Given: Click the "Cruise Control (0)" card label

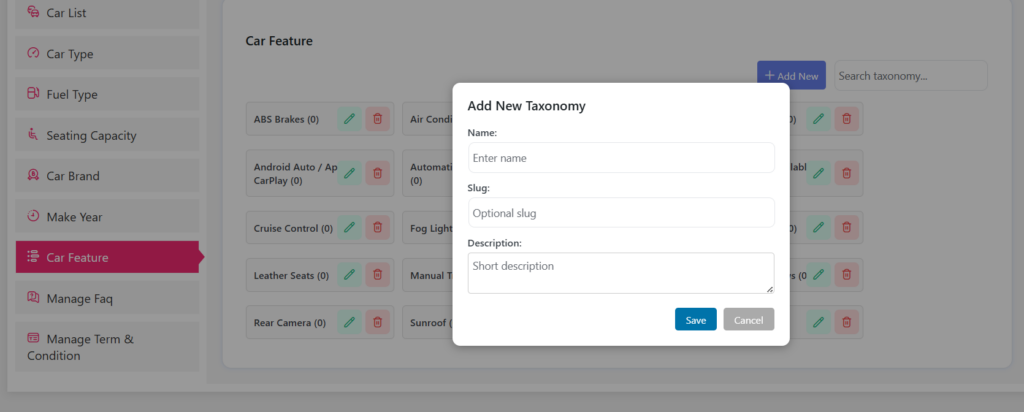Looking at the screenshot, I should 293,229.
